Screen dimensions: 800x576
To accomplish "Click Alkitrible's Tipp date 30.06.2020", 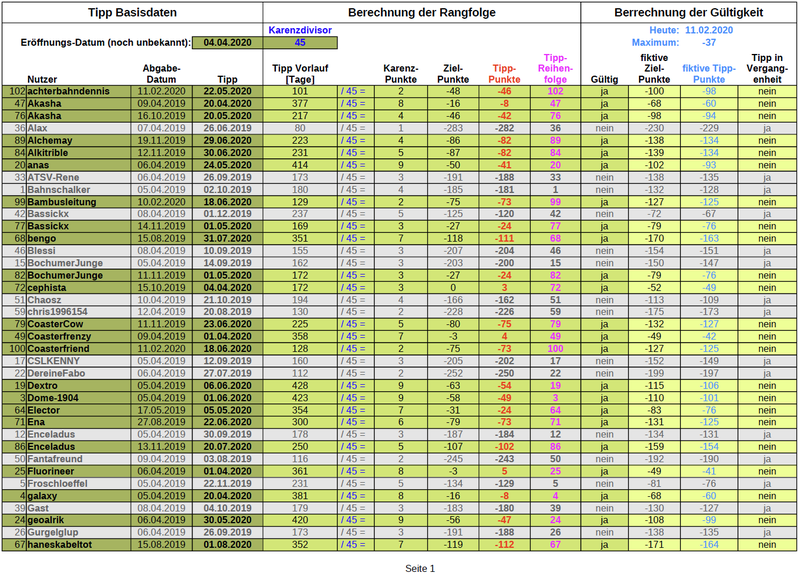I will coord(228,153).
